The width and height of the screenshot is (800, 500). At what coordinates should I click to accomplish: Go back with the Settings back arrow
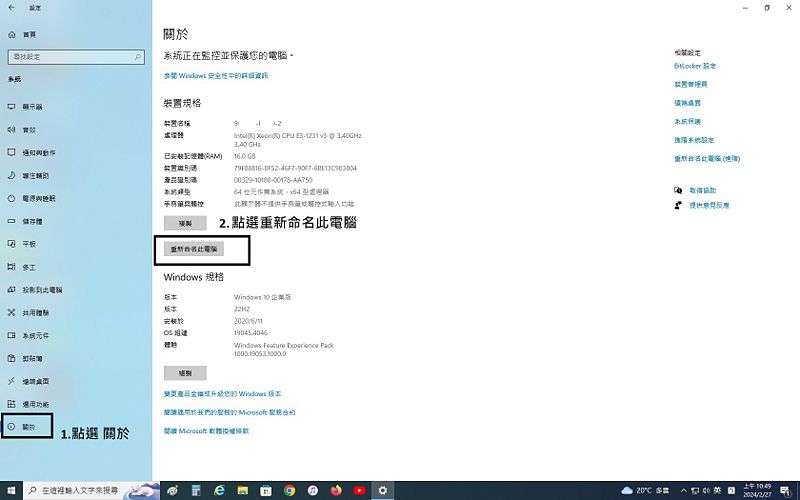pos(11,8)
